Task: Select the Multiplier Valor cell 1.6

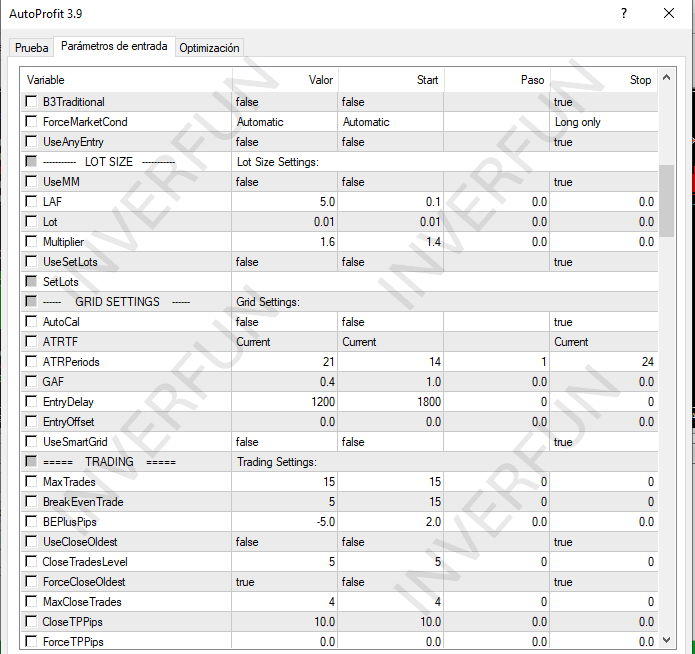Action: (285, 242)
